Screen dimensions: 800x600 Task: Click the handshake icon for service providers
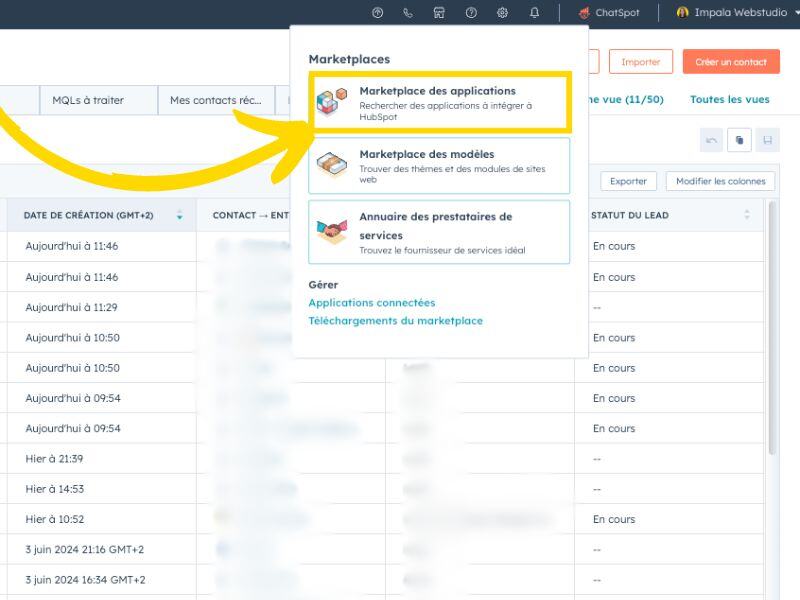tap(332, 231)
